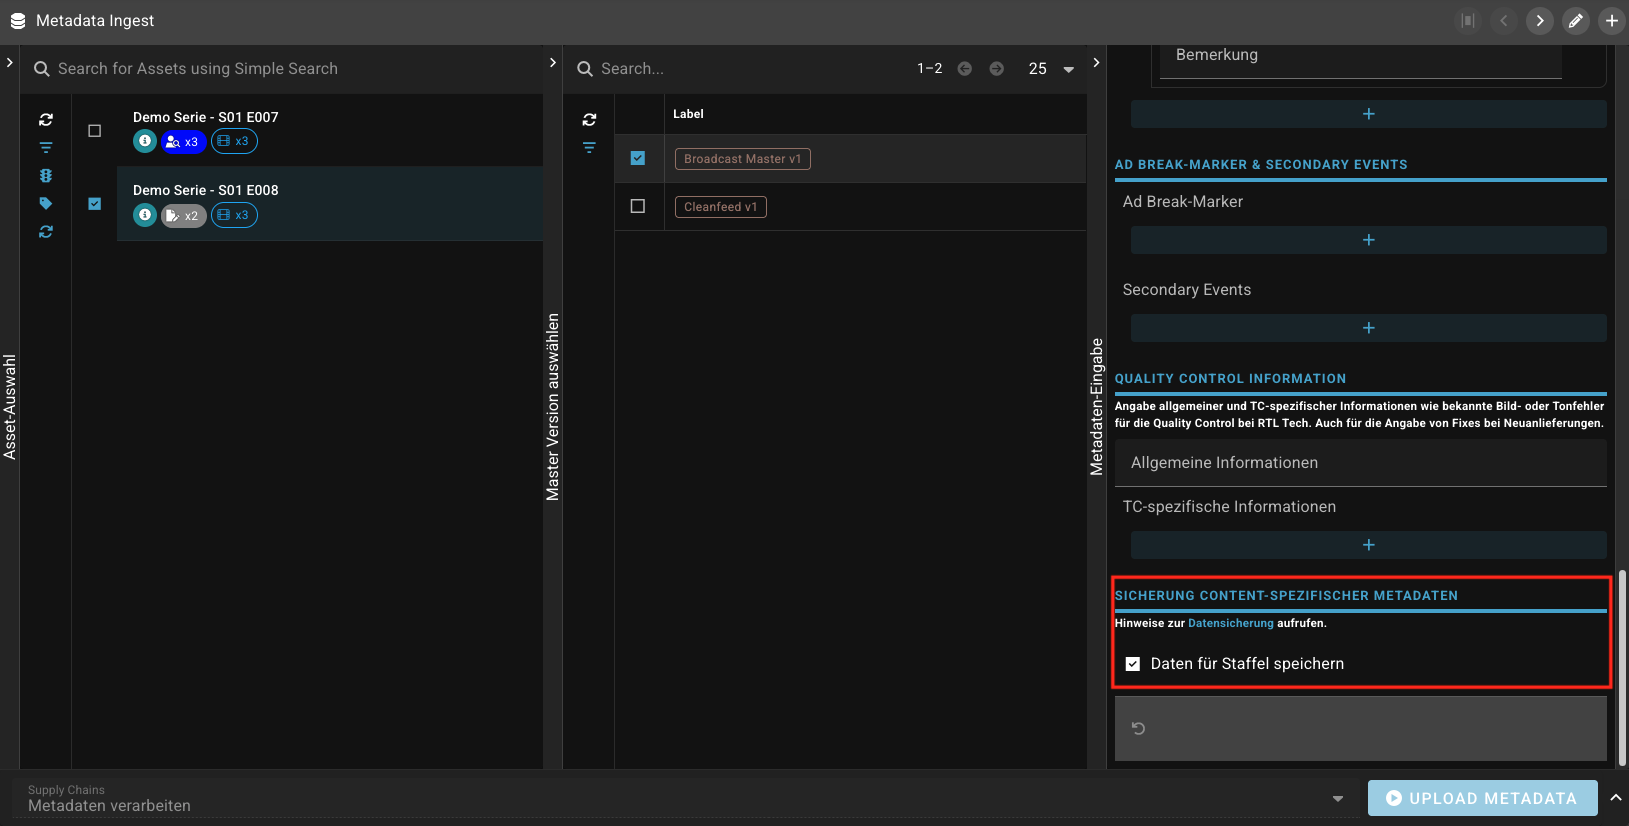This screenshot has height=826, width=1629.
Task: Click the refresh icon in master version panel
Action: 589,119
